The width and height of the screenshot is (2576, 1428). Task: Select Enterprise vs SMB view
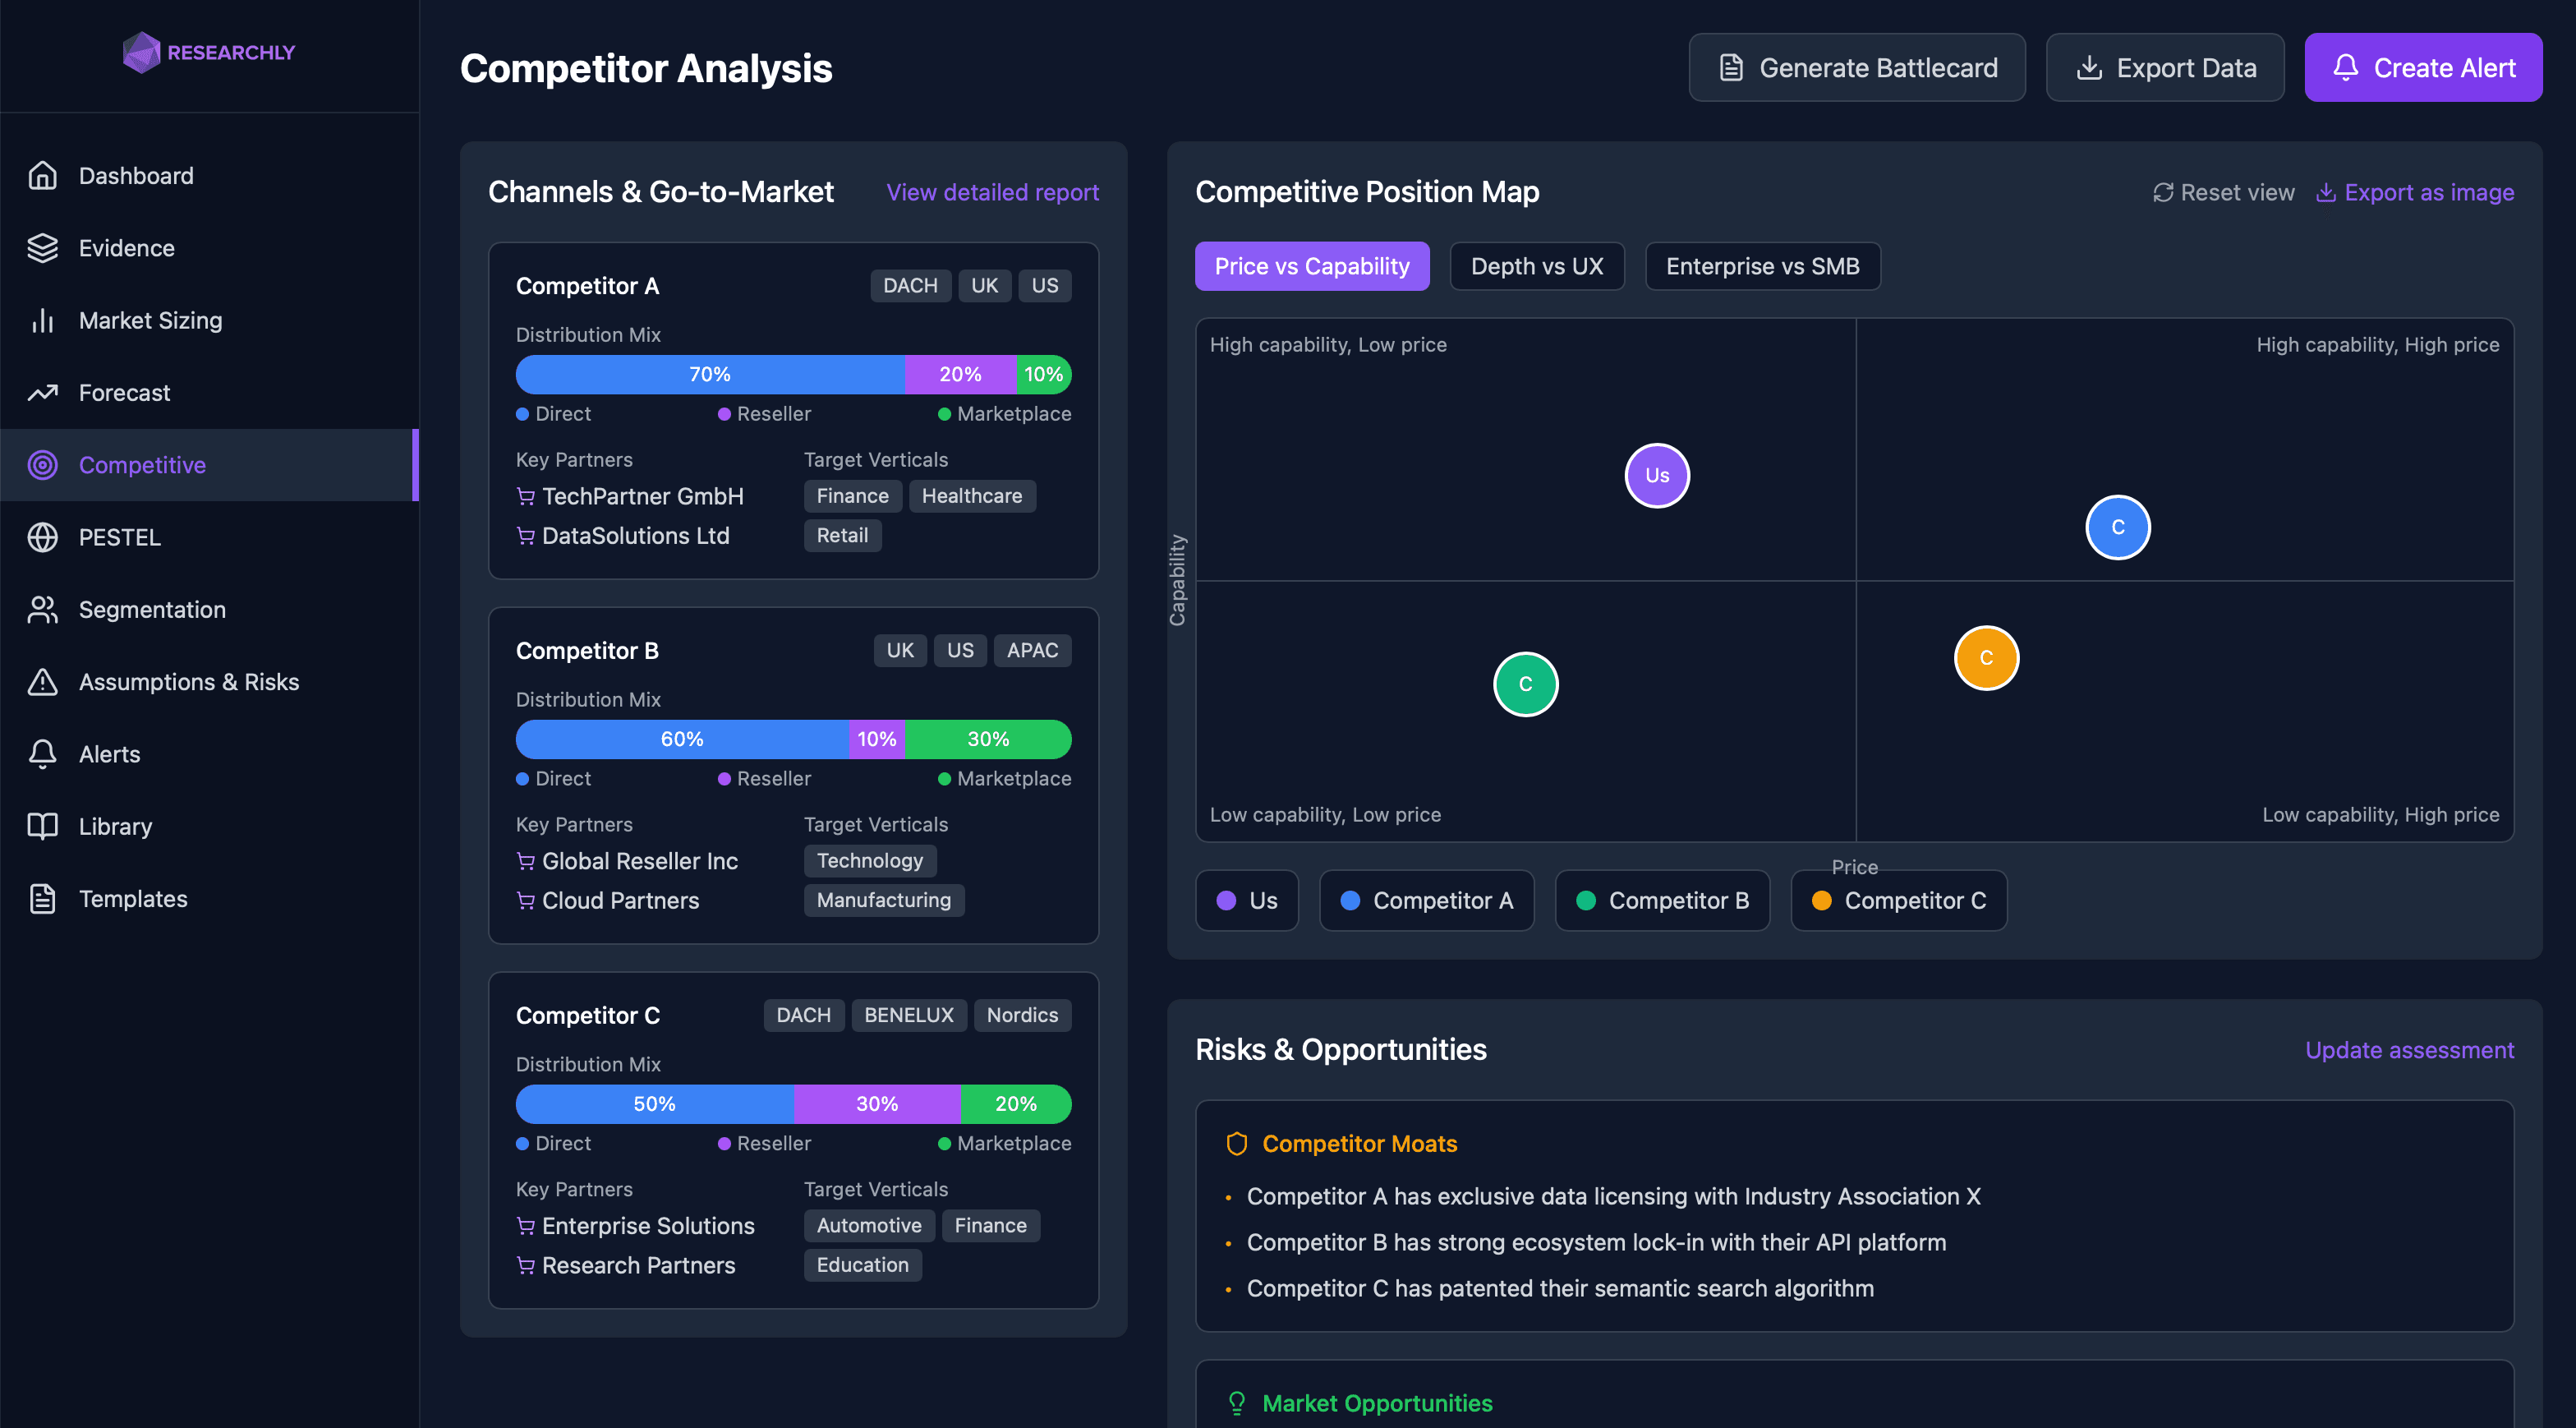[1762, 266]
